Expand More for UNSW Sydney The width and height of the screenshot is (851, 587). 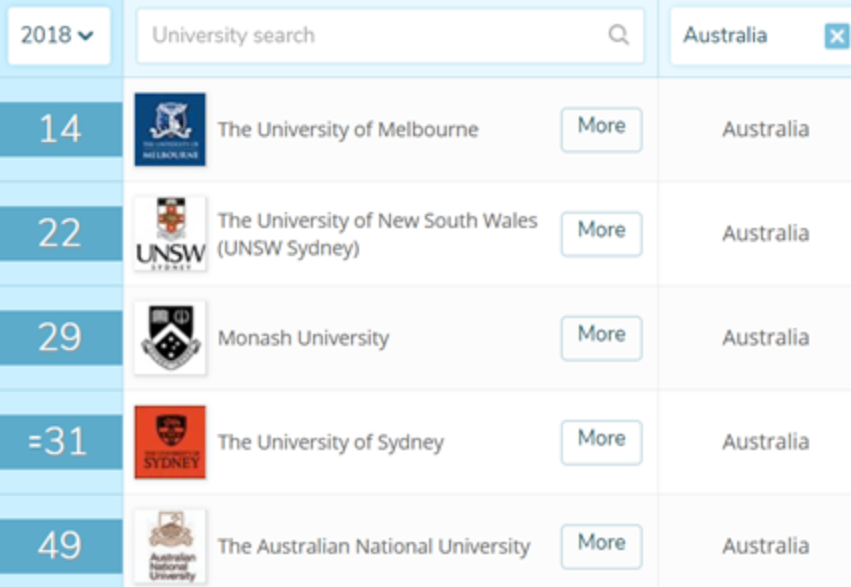pos(601,233)
